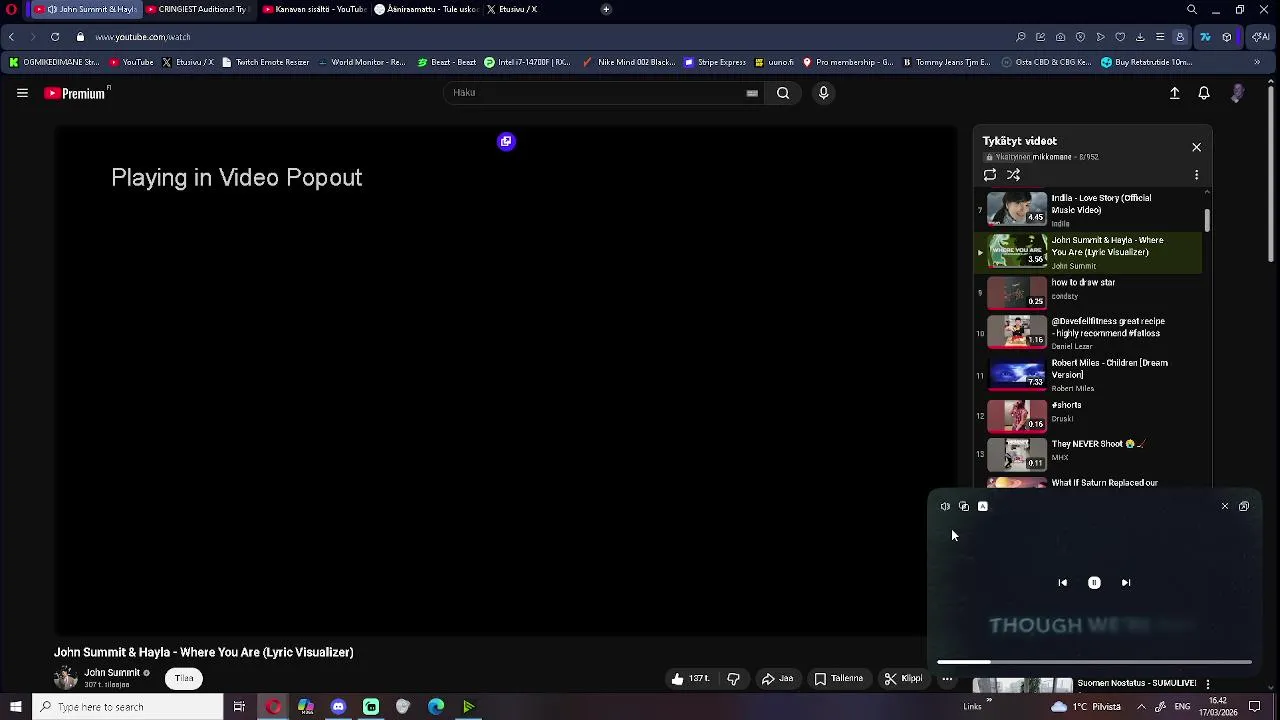Open more actions ellipsis below video
Screen dimensions: 1280x720
(x=947, y=679)
